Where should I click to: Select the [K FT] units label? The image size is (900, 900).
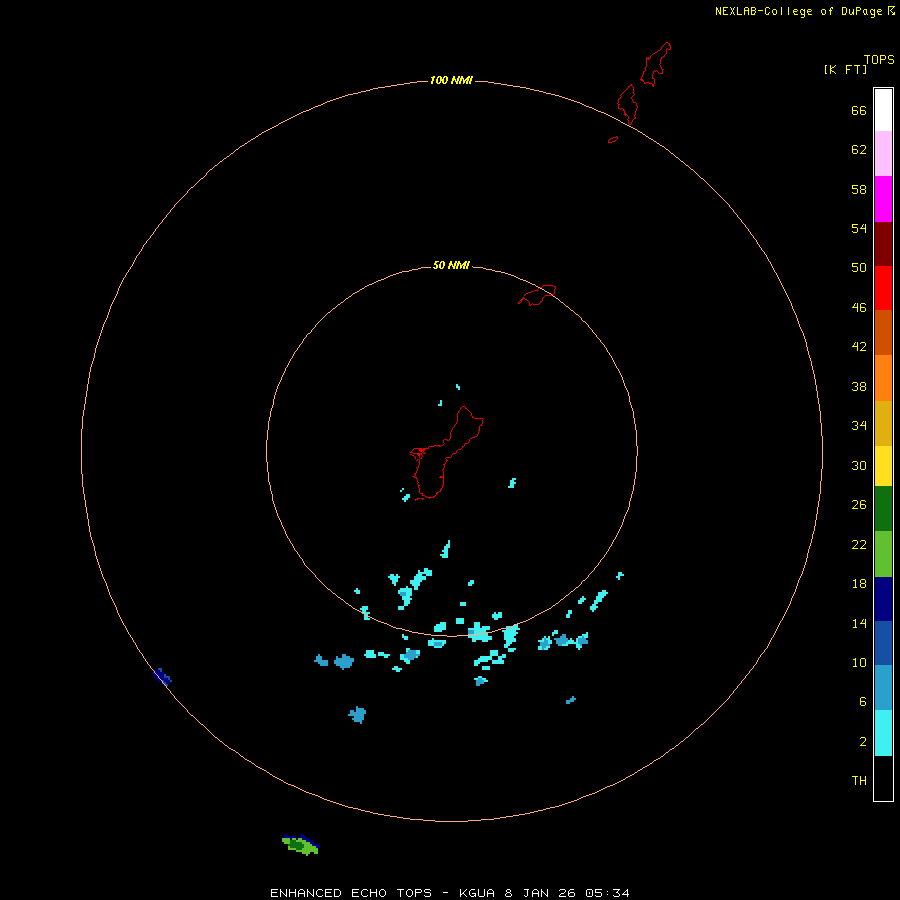click(x=845, y=69)
